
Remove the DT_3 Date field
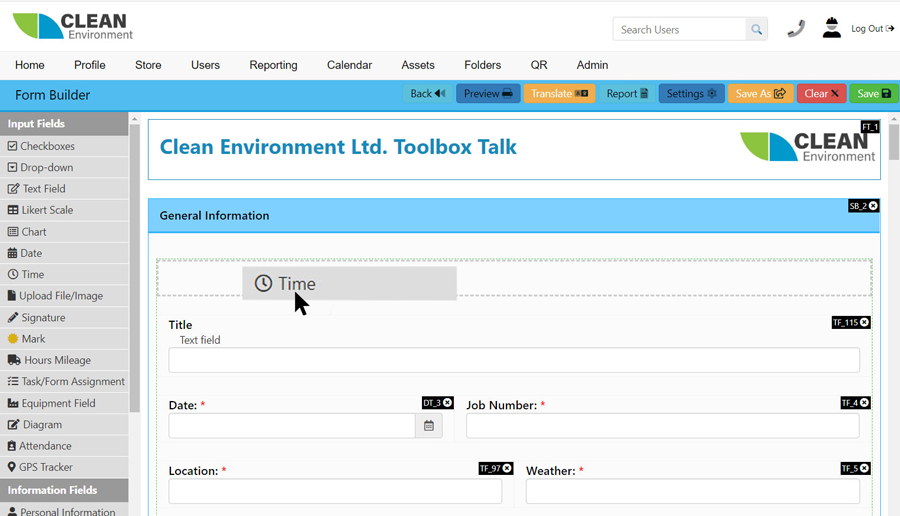pos(448,403)
